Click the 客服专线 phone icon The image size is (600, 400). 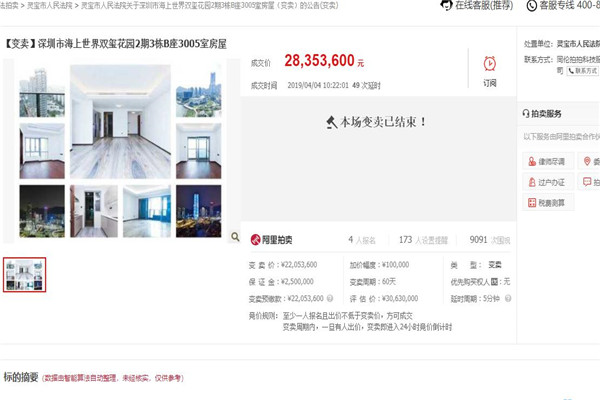[x=532, y=6]
